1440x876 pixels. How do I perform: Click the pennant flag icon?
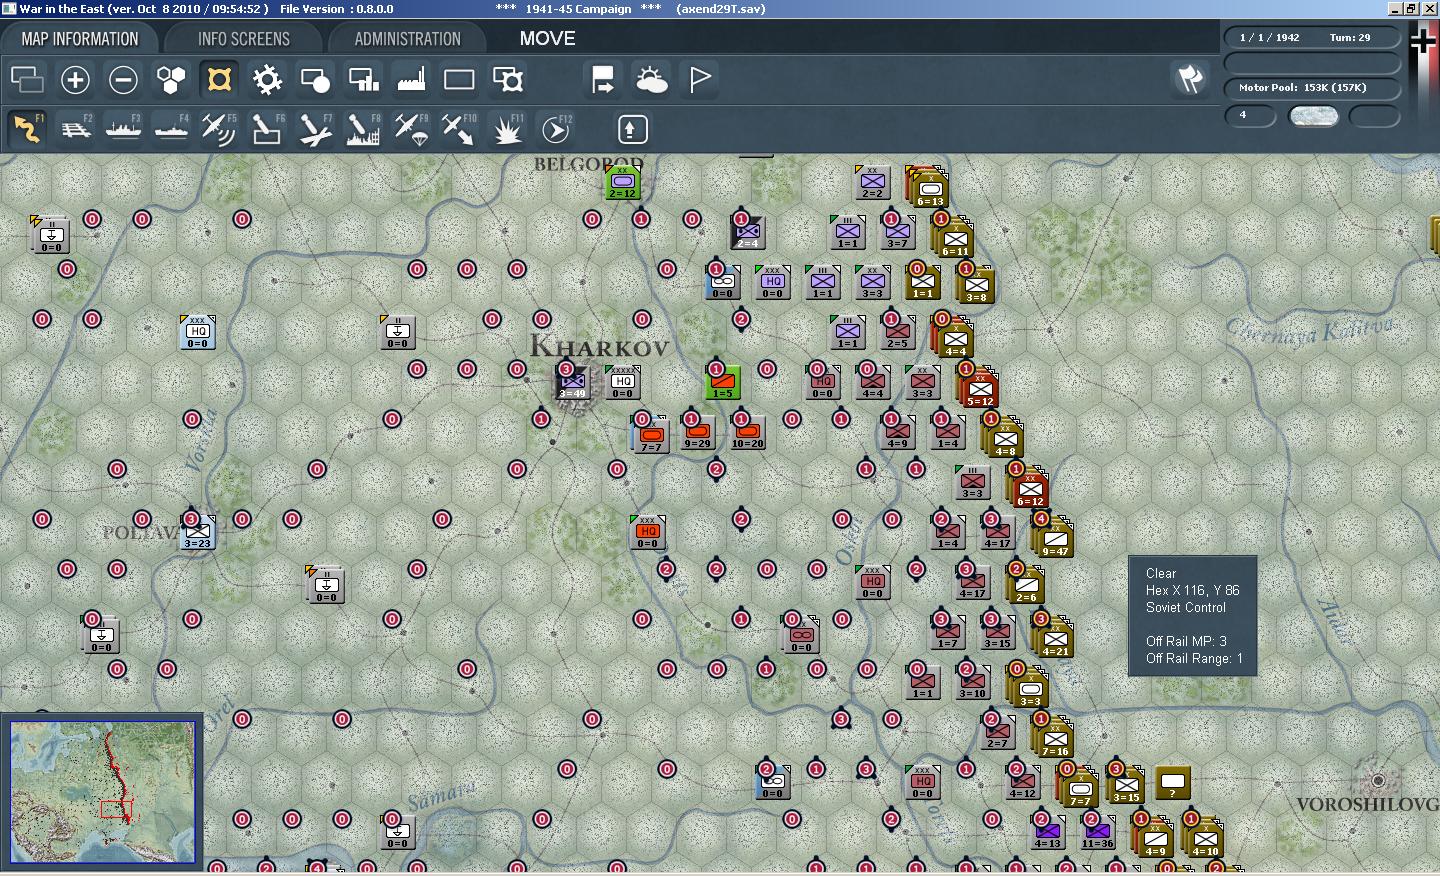699,79
